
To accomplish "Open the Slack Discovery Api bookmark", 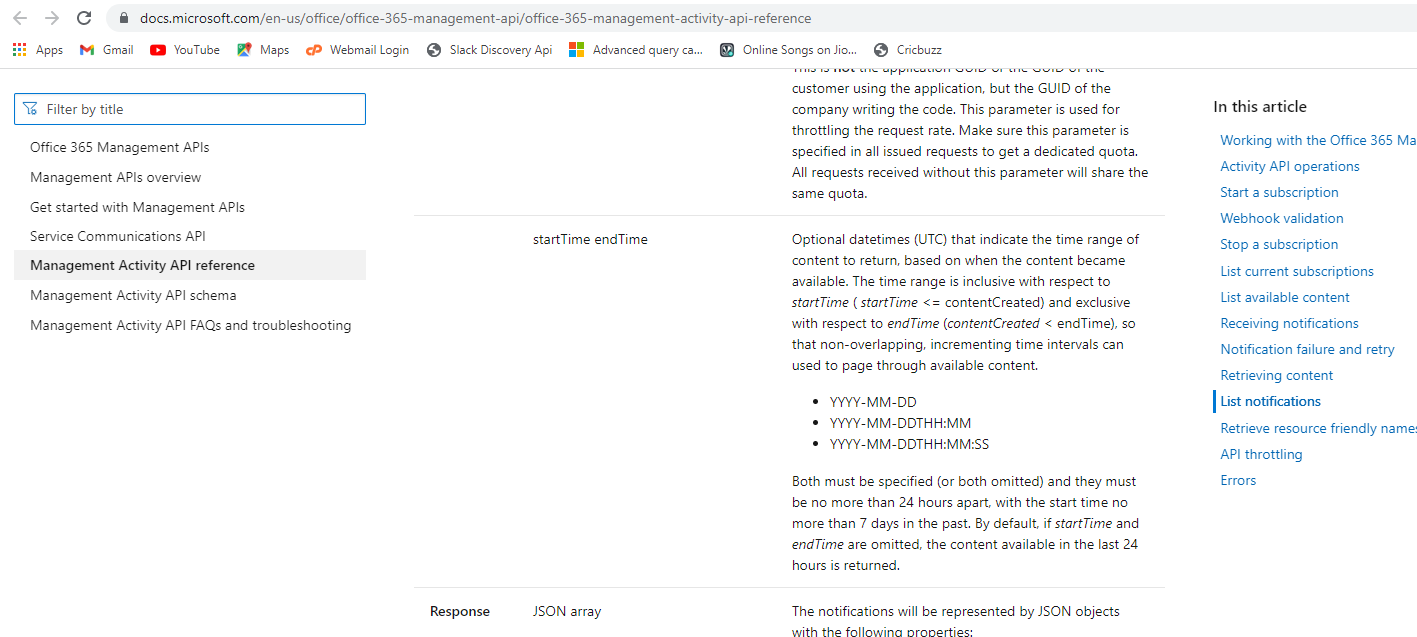I will [489, 49].
